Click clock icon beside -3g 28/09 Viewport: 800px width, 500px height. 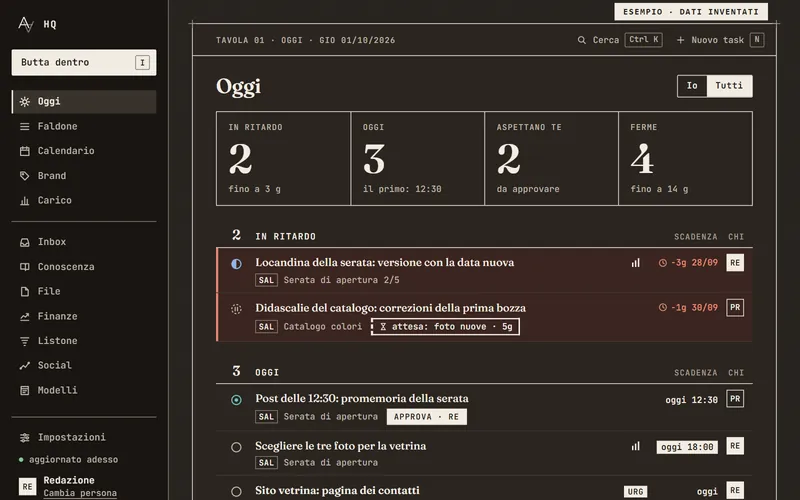pyautogui.click(x=663, y=263)
